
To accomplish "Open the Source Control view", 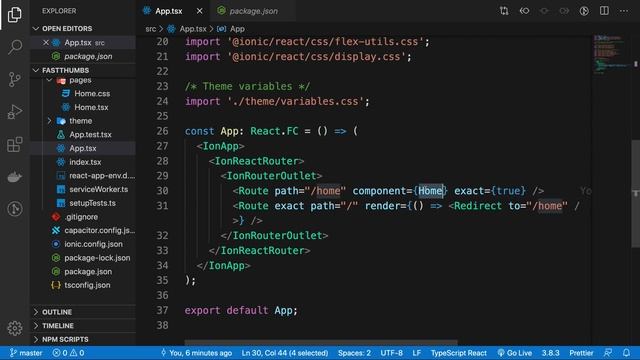I will click(15, 79).
